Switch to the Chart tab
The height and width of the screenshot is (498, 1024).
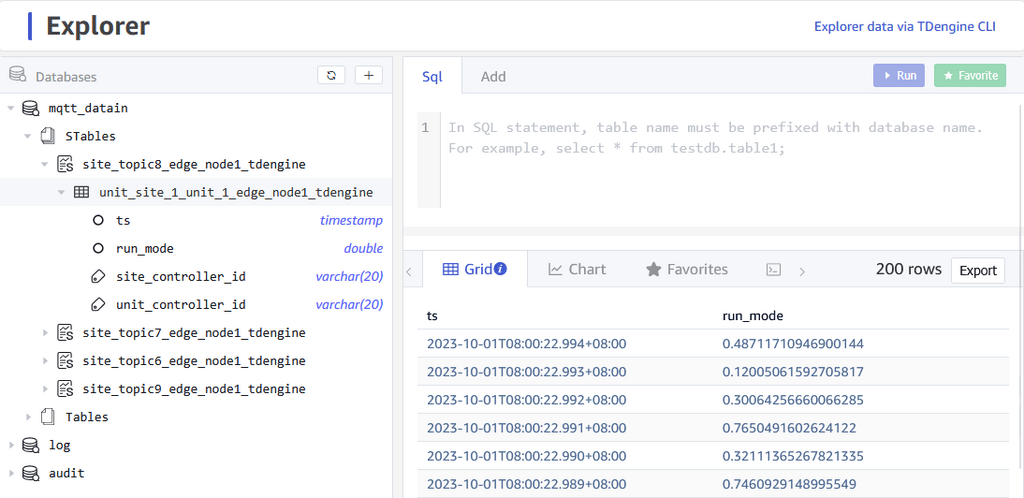click(x=577, y=269)
